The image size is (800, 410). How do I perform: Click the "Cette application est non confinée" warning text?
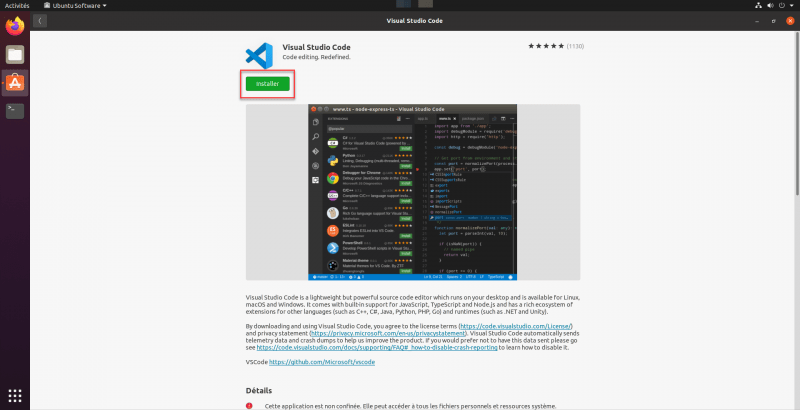click(x=411, y=406)
